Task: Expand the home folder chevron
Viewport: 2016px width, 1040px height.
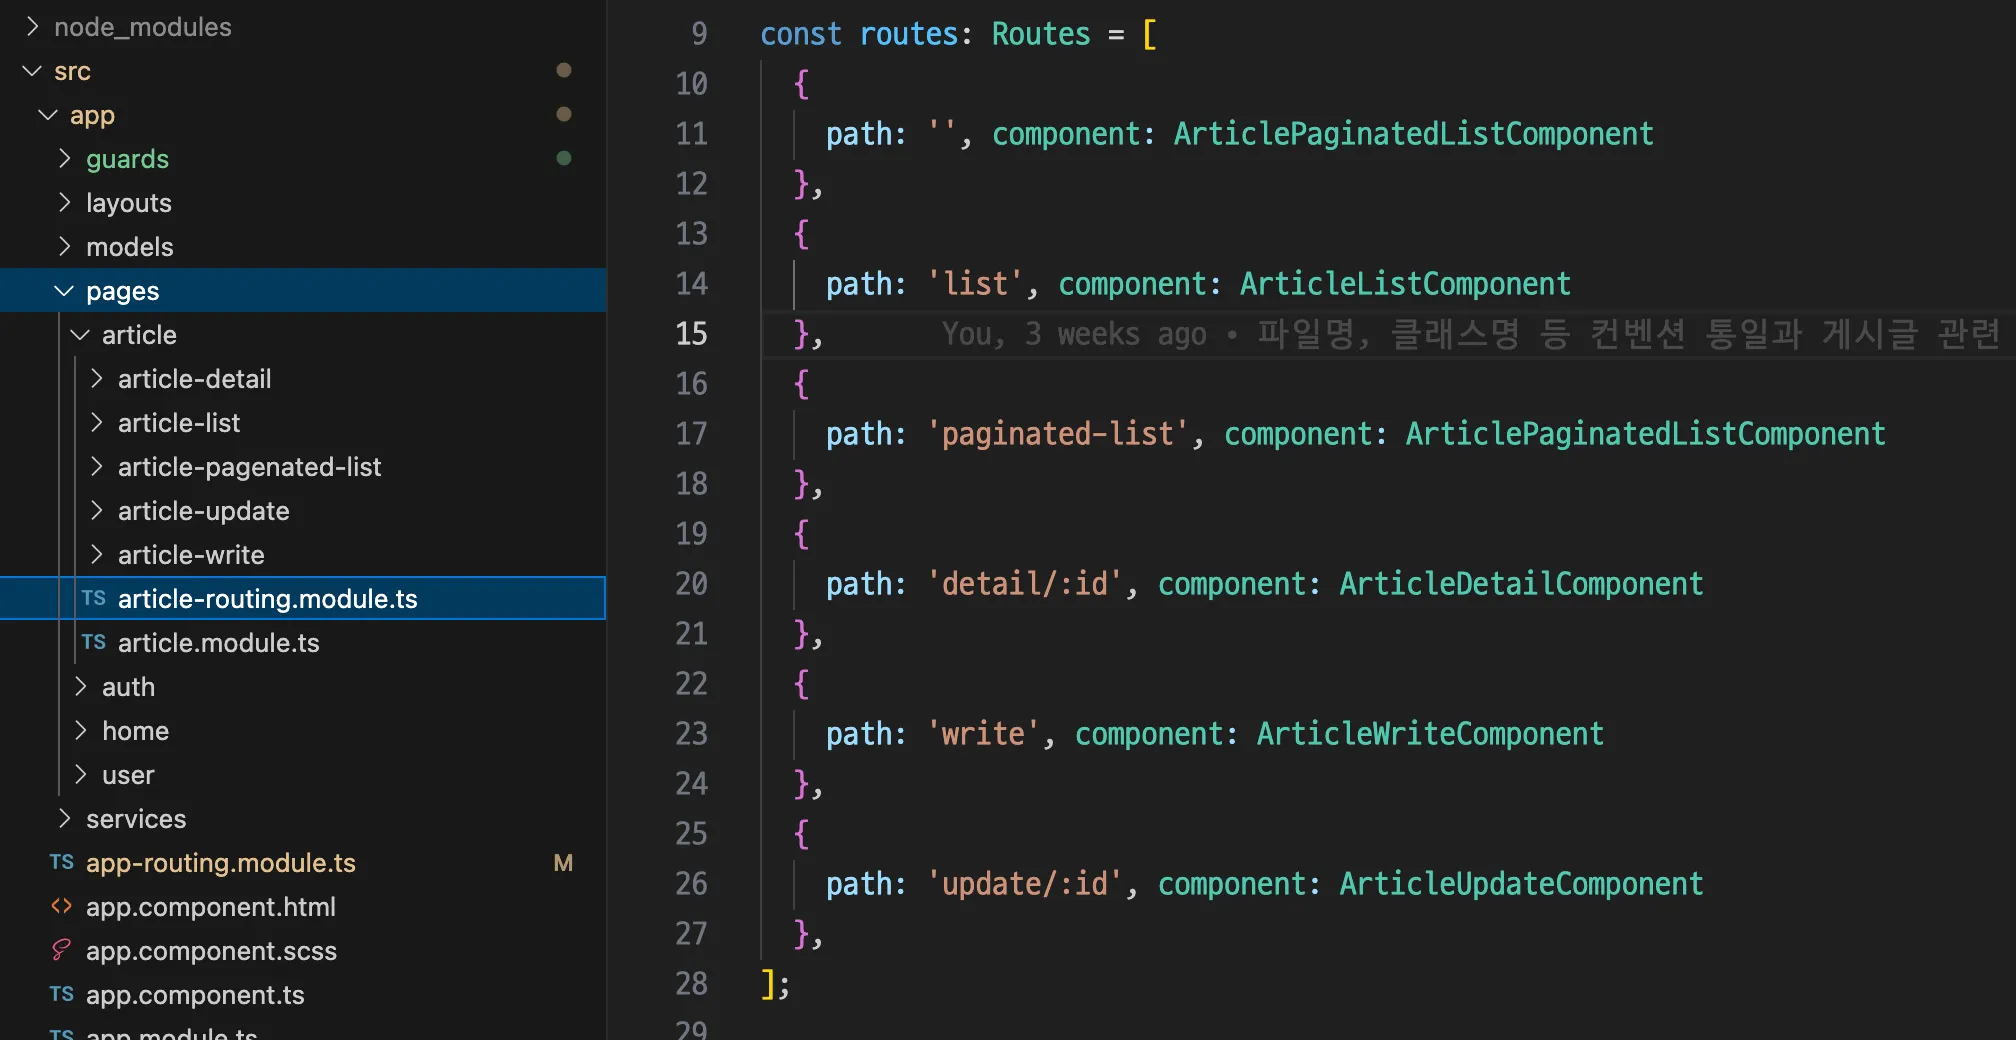Action: 80,731
